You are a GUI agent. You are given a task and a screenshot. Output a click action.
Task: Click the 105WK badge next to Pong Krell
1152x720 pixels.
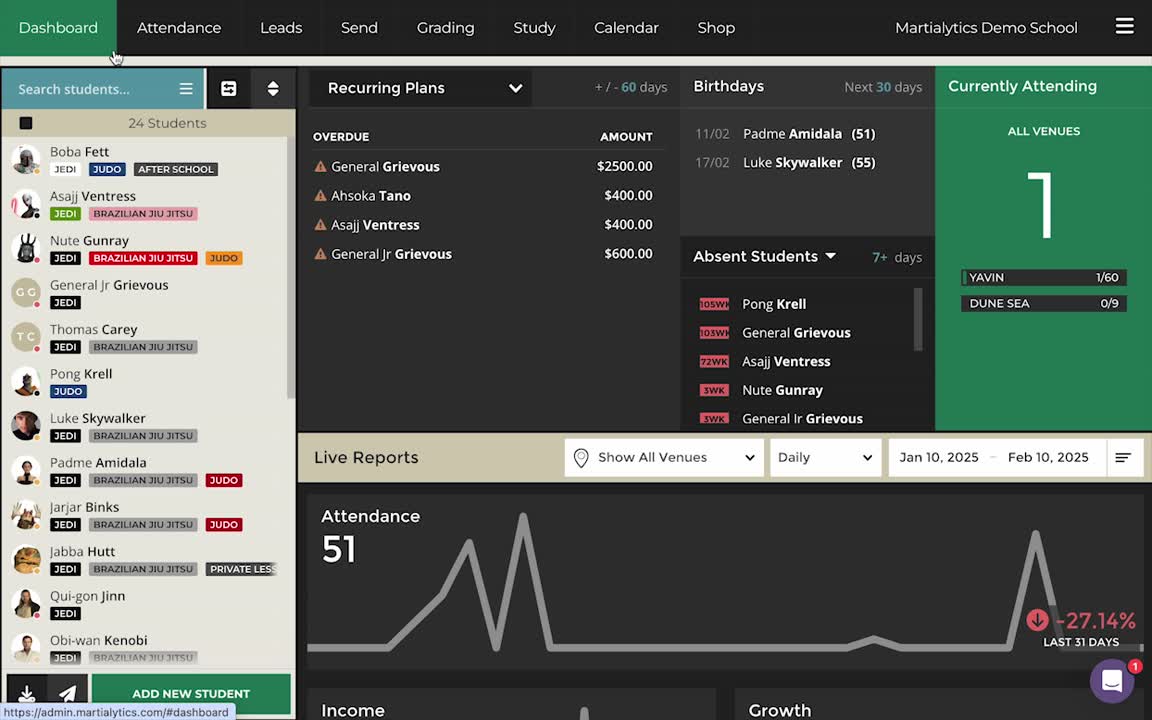[x=713, y=304]
